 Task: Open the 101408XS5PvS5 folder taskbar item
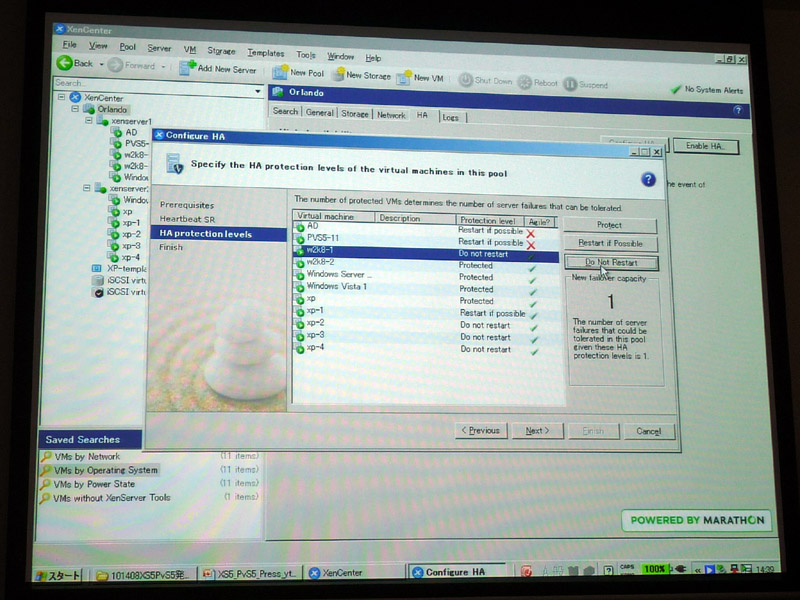144,575
